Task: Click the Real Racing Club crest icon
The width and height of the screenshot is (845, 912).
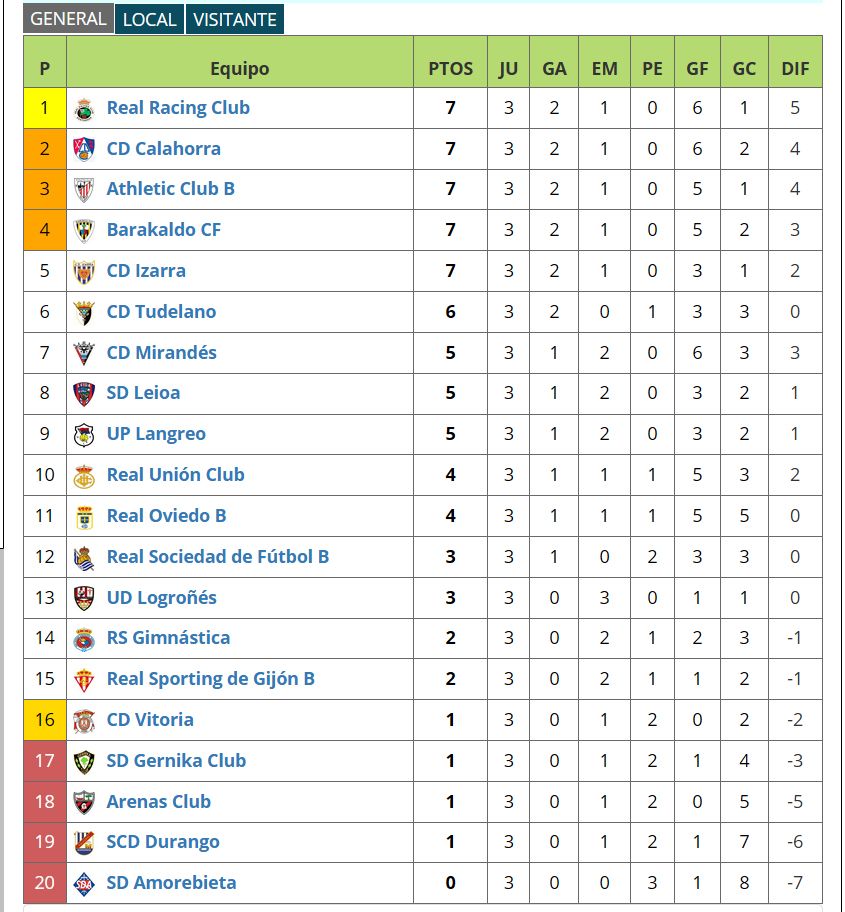Action: [84, 108]
